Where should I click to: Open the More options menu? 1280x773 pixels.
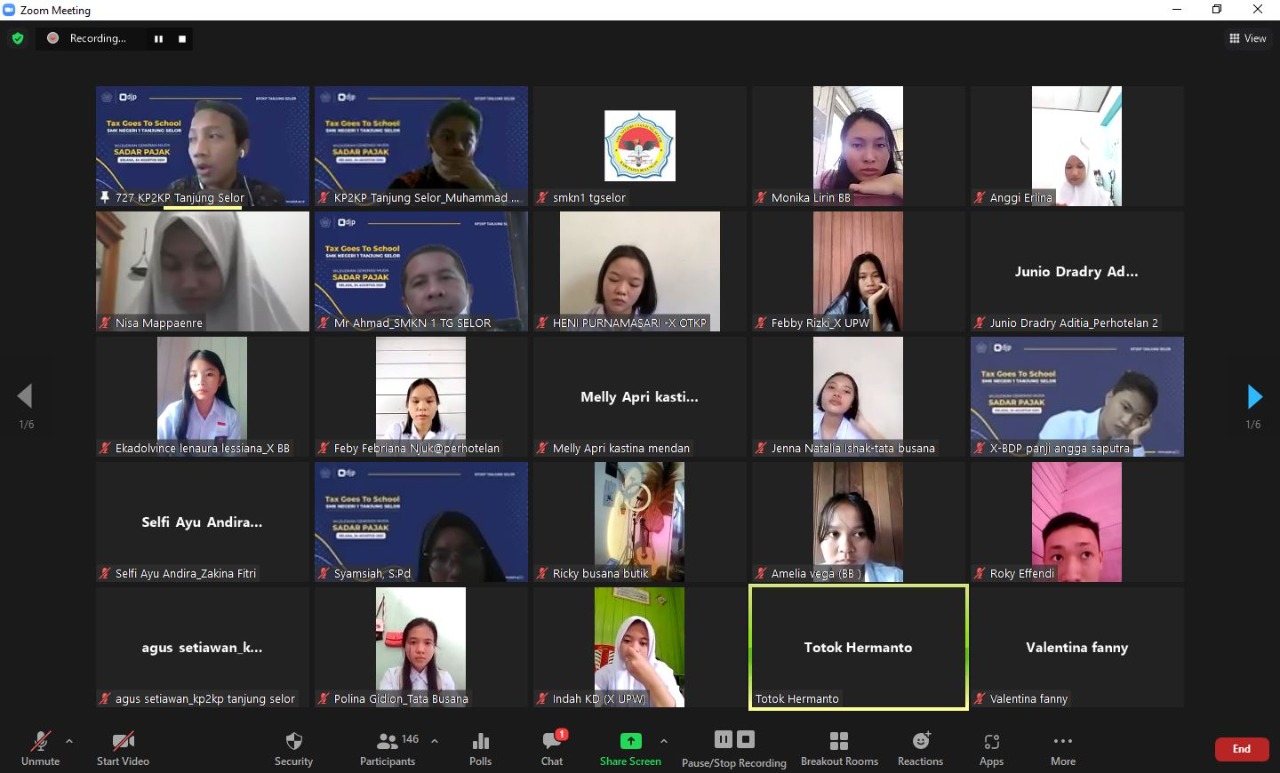coord(1062,748)
